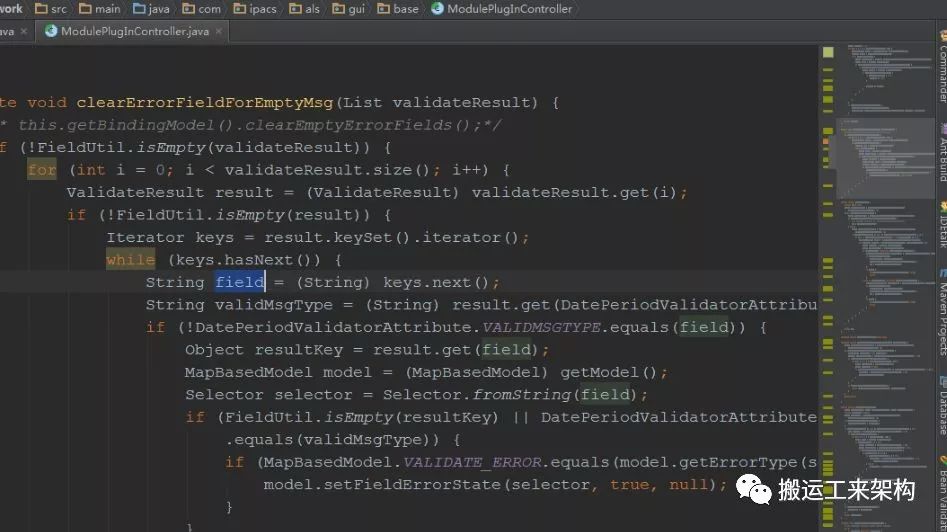Open the als package breadcrumb
Screen dimensions: 947x532
304,8
